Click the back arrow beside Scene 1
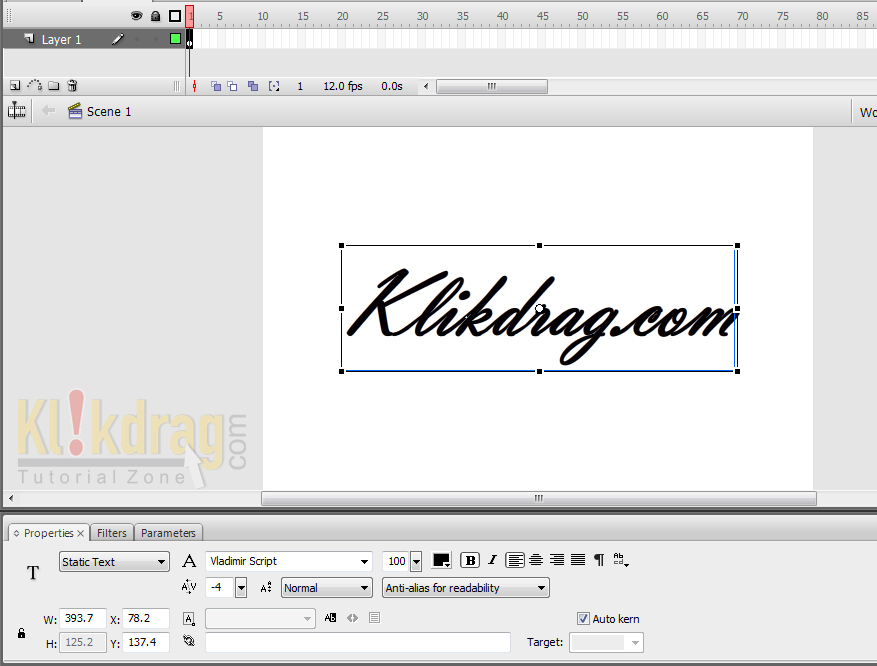The width and height of the screenshot is (877, 666). [x=49, y=111]
